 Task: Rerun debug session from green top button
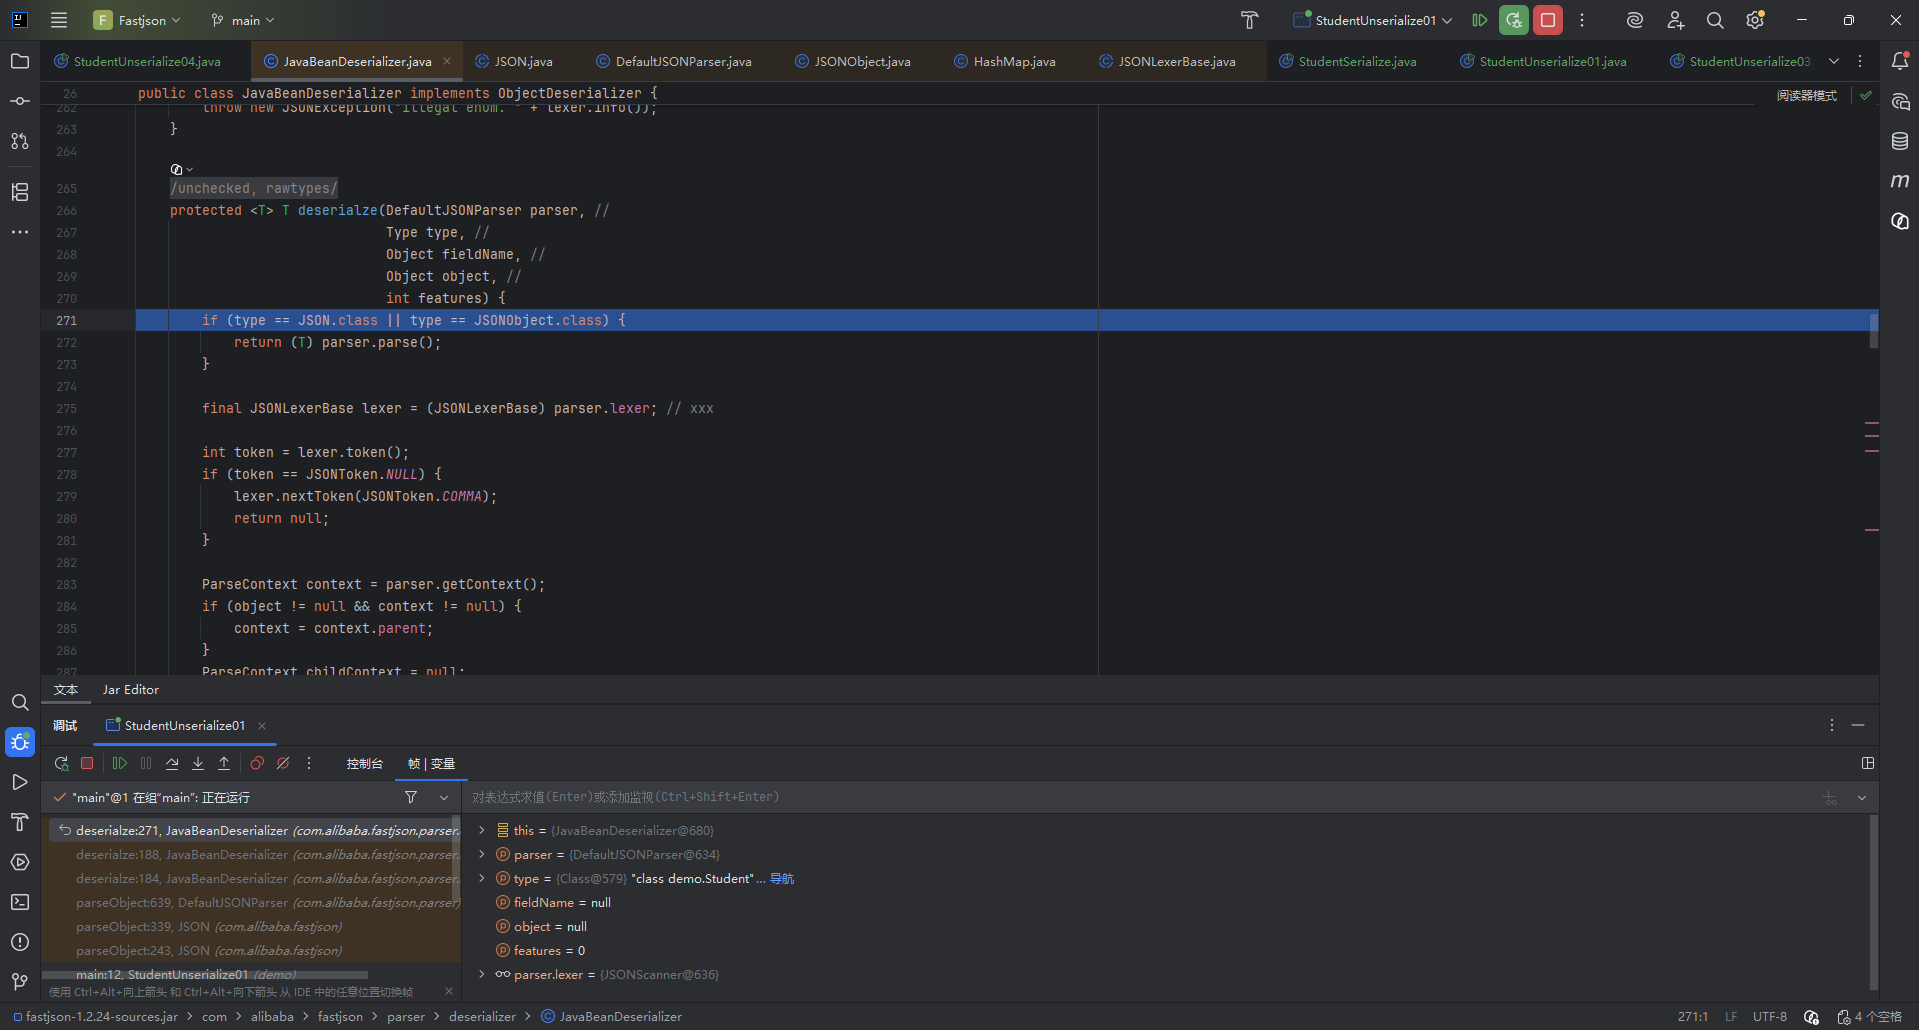pos(1514,20)
